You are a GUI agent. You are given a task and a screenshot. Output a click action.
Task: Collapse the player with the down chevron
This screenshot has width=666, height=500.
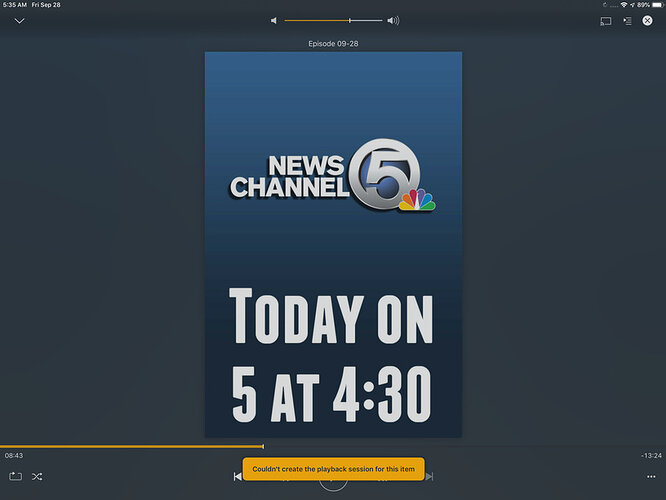click(20, 21)
